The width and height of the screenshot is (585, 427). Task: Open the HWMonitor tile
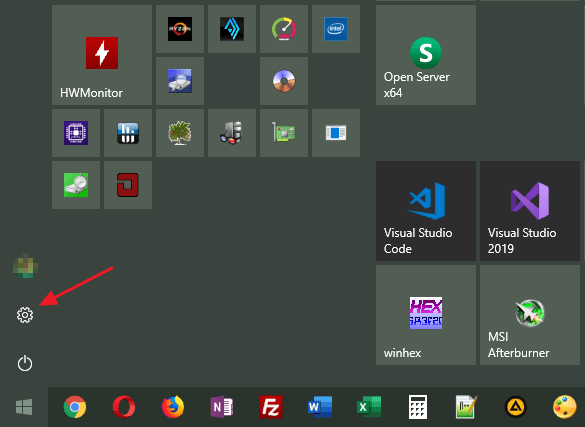[x=102, y=55]
